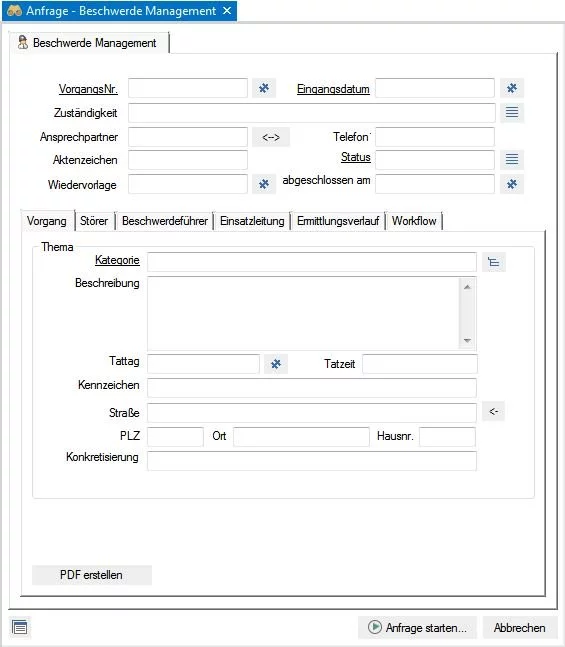Open the Kategorie tree selector icon
This screenshot has height=647, width=565.
pyautogui.click(x=494, y=262)
